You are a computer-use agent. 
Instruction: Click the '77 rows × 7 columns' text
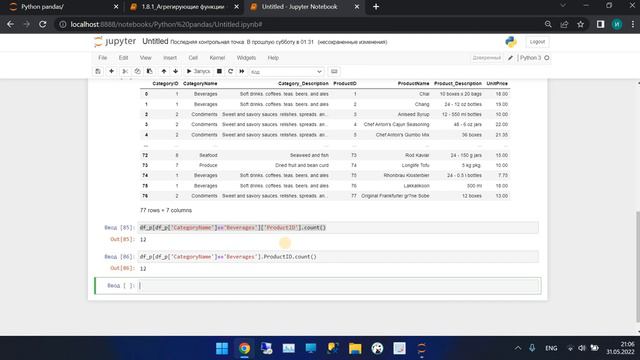pos(166,210)
